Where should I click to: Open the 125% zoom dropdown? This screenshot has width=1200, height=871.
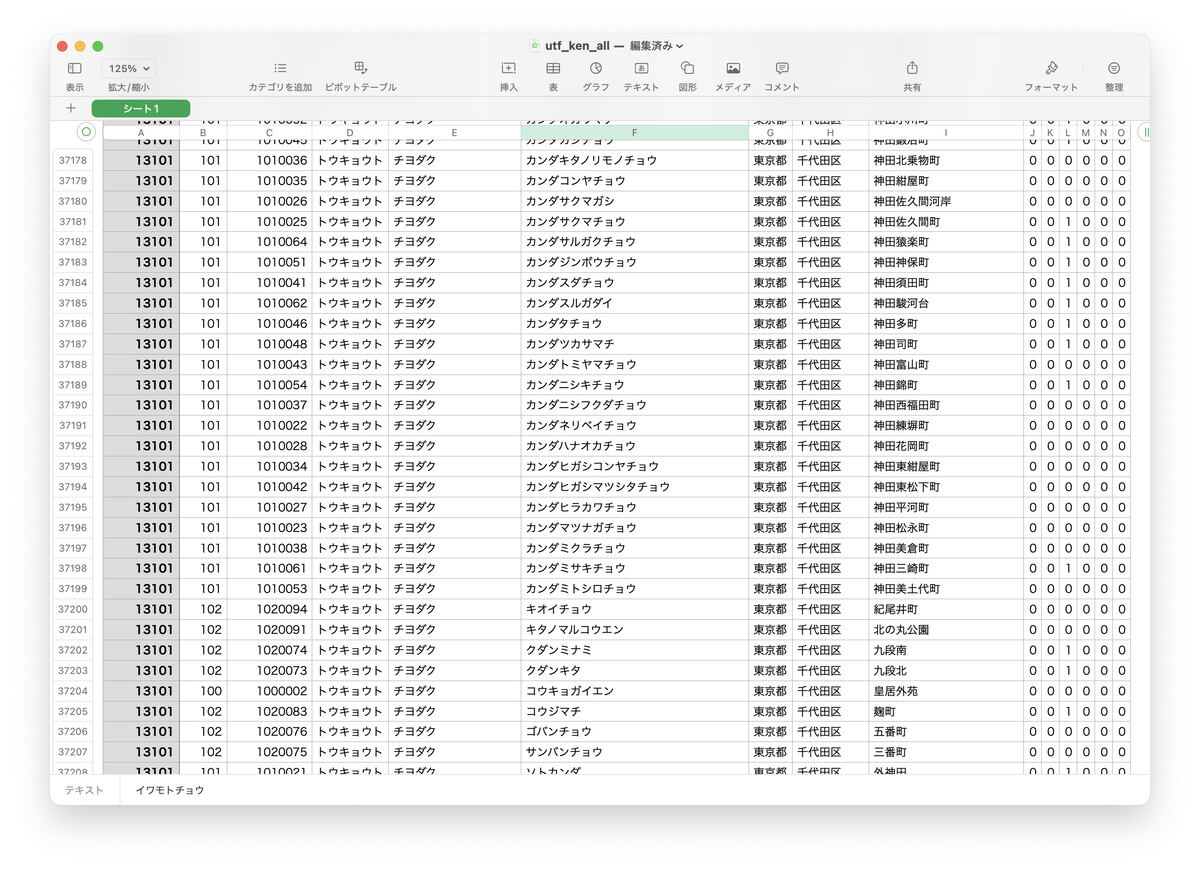click(127, 68)
